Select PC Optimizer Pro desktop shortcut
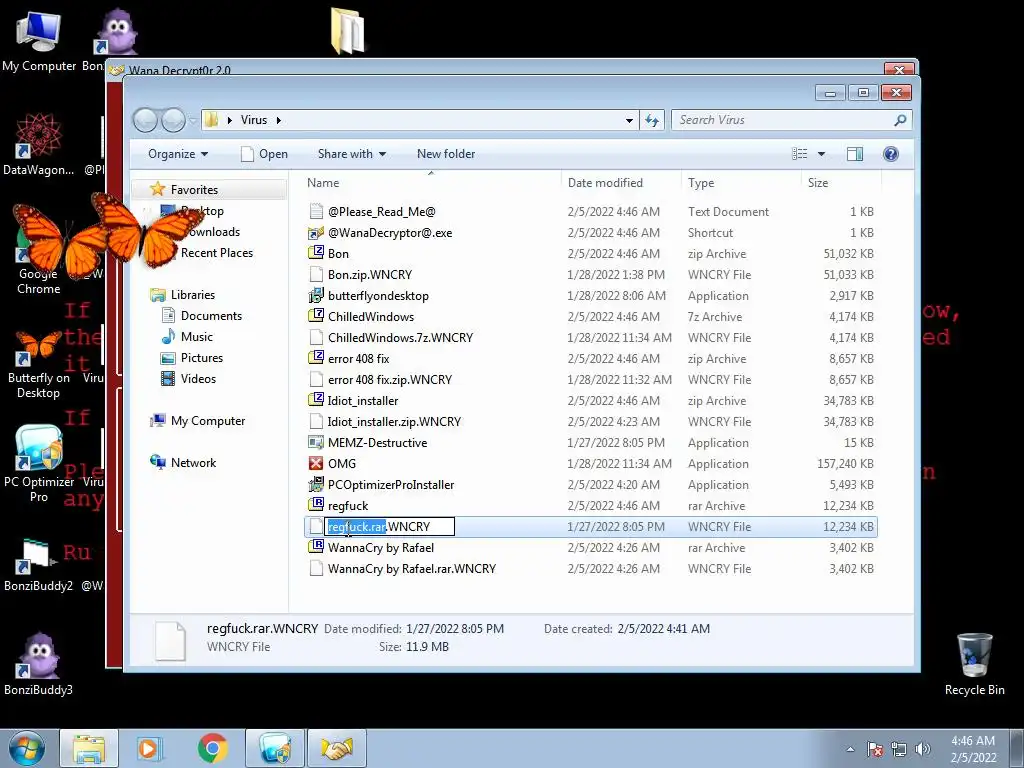 coord(39,464)
